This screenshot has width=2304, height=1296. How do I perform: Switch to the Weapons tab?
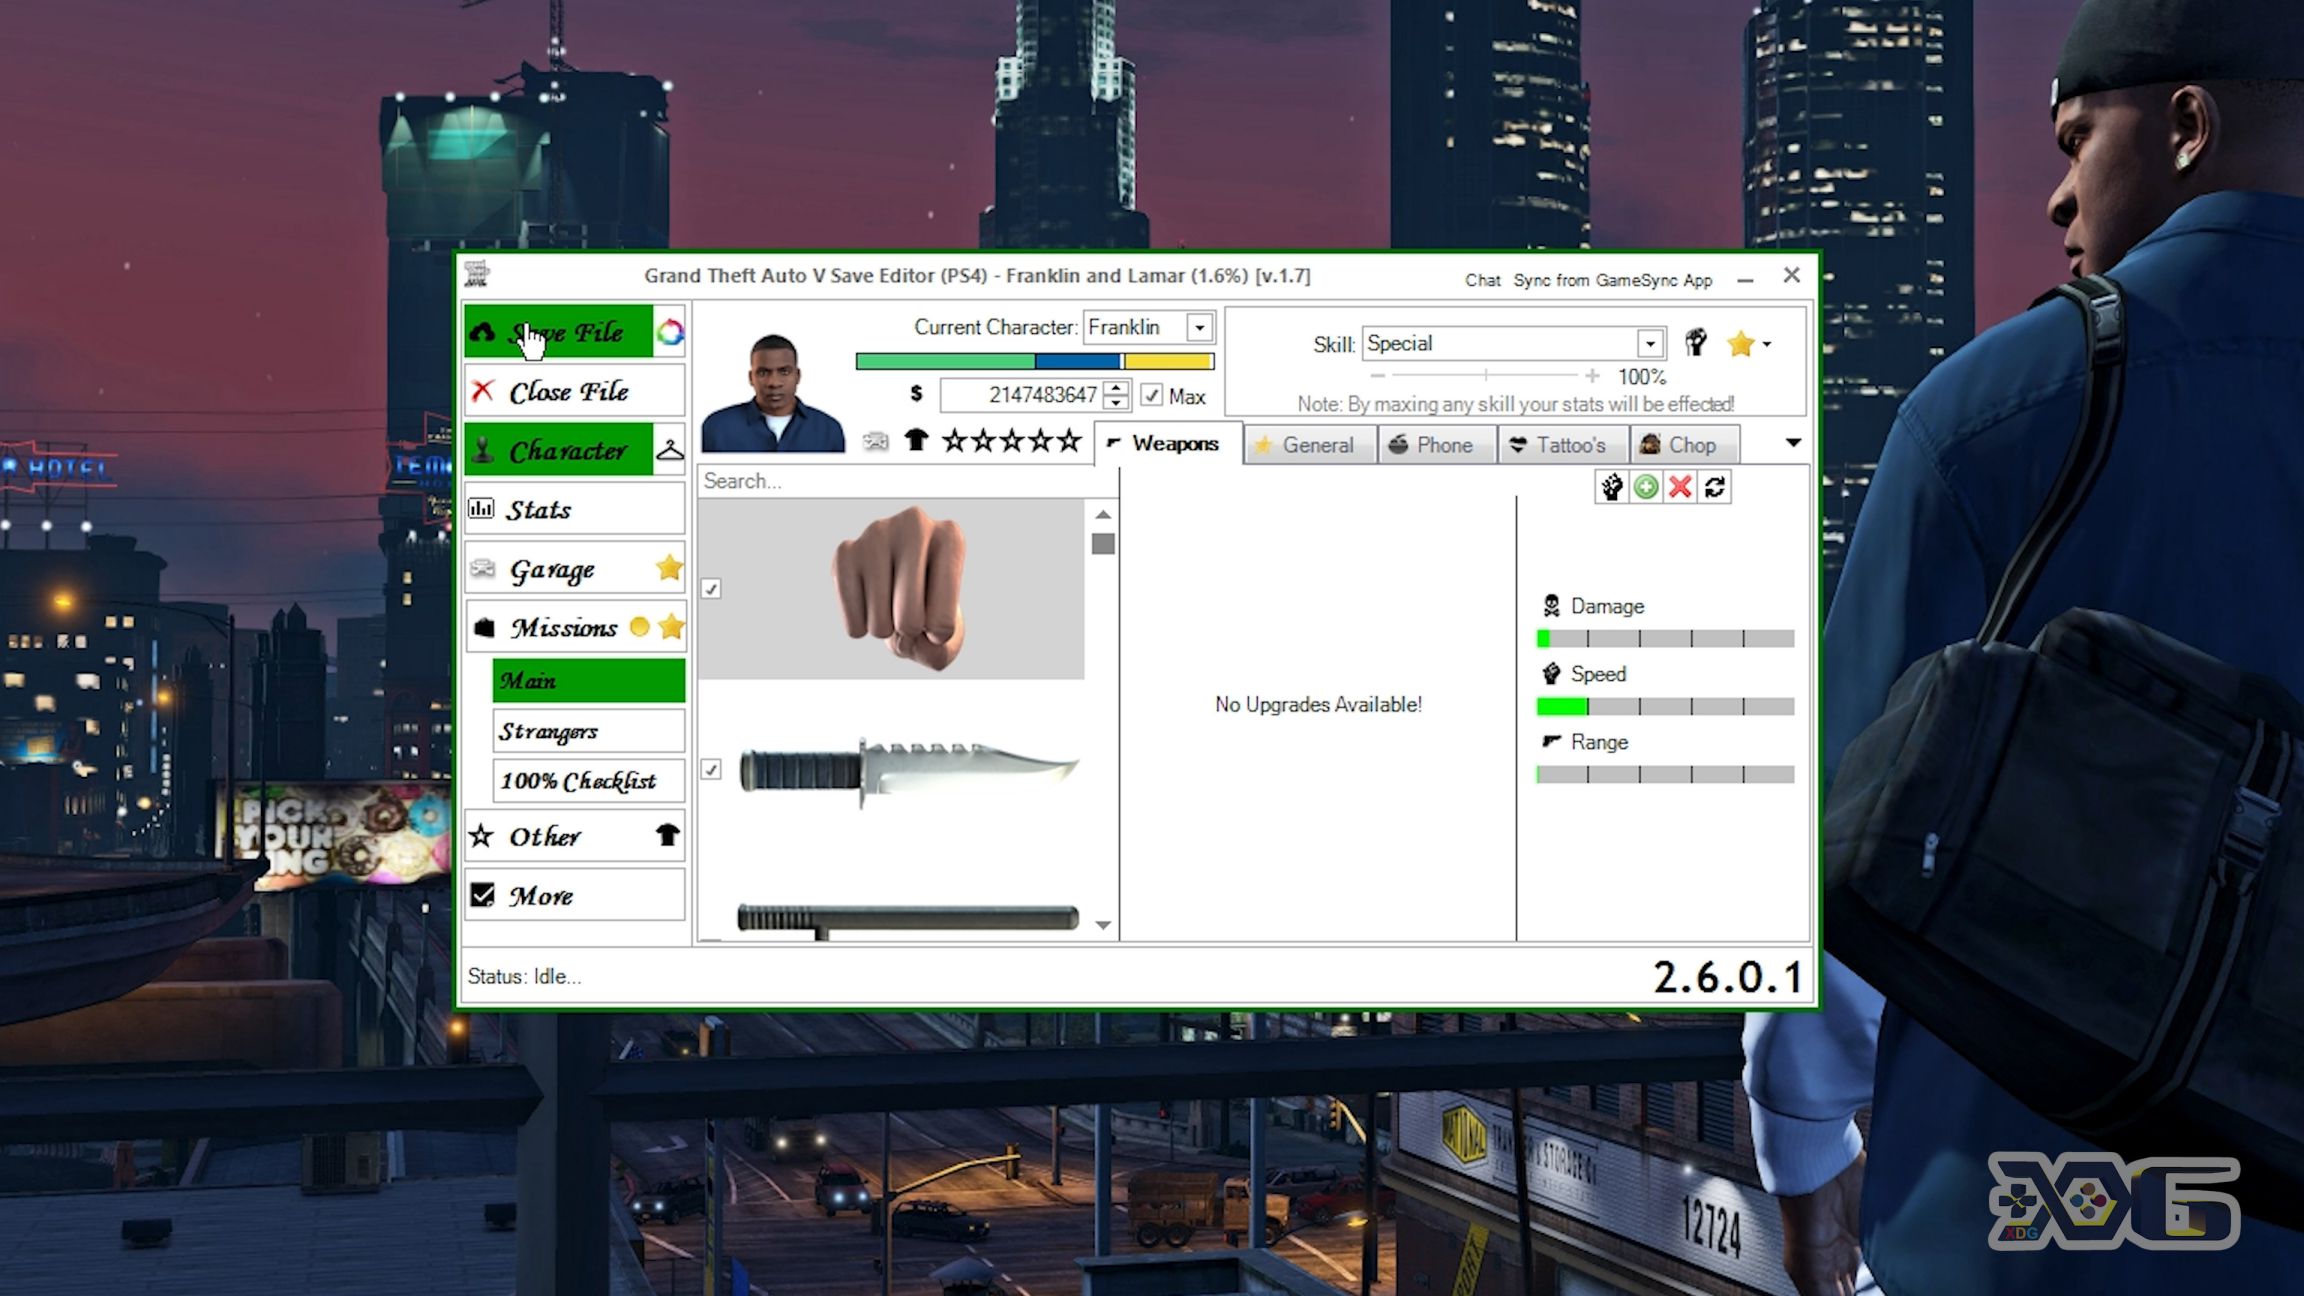[x=1168, y=444]
